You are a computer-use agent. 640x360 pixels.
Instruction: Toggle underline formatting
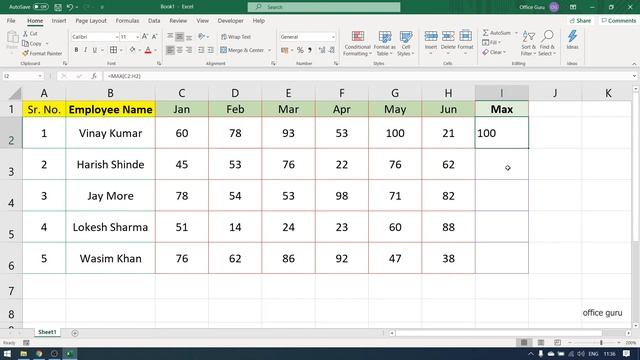coord(95,50)
